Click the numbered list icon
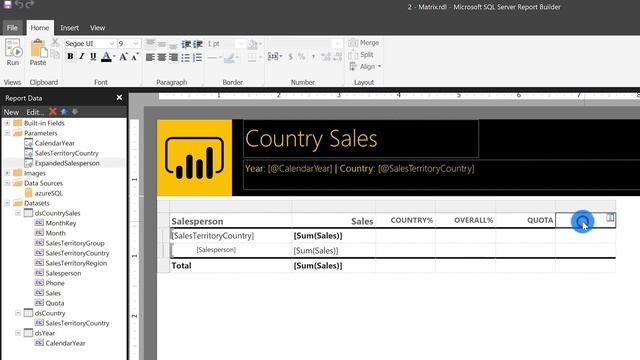 (198, 58)
